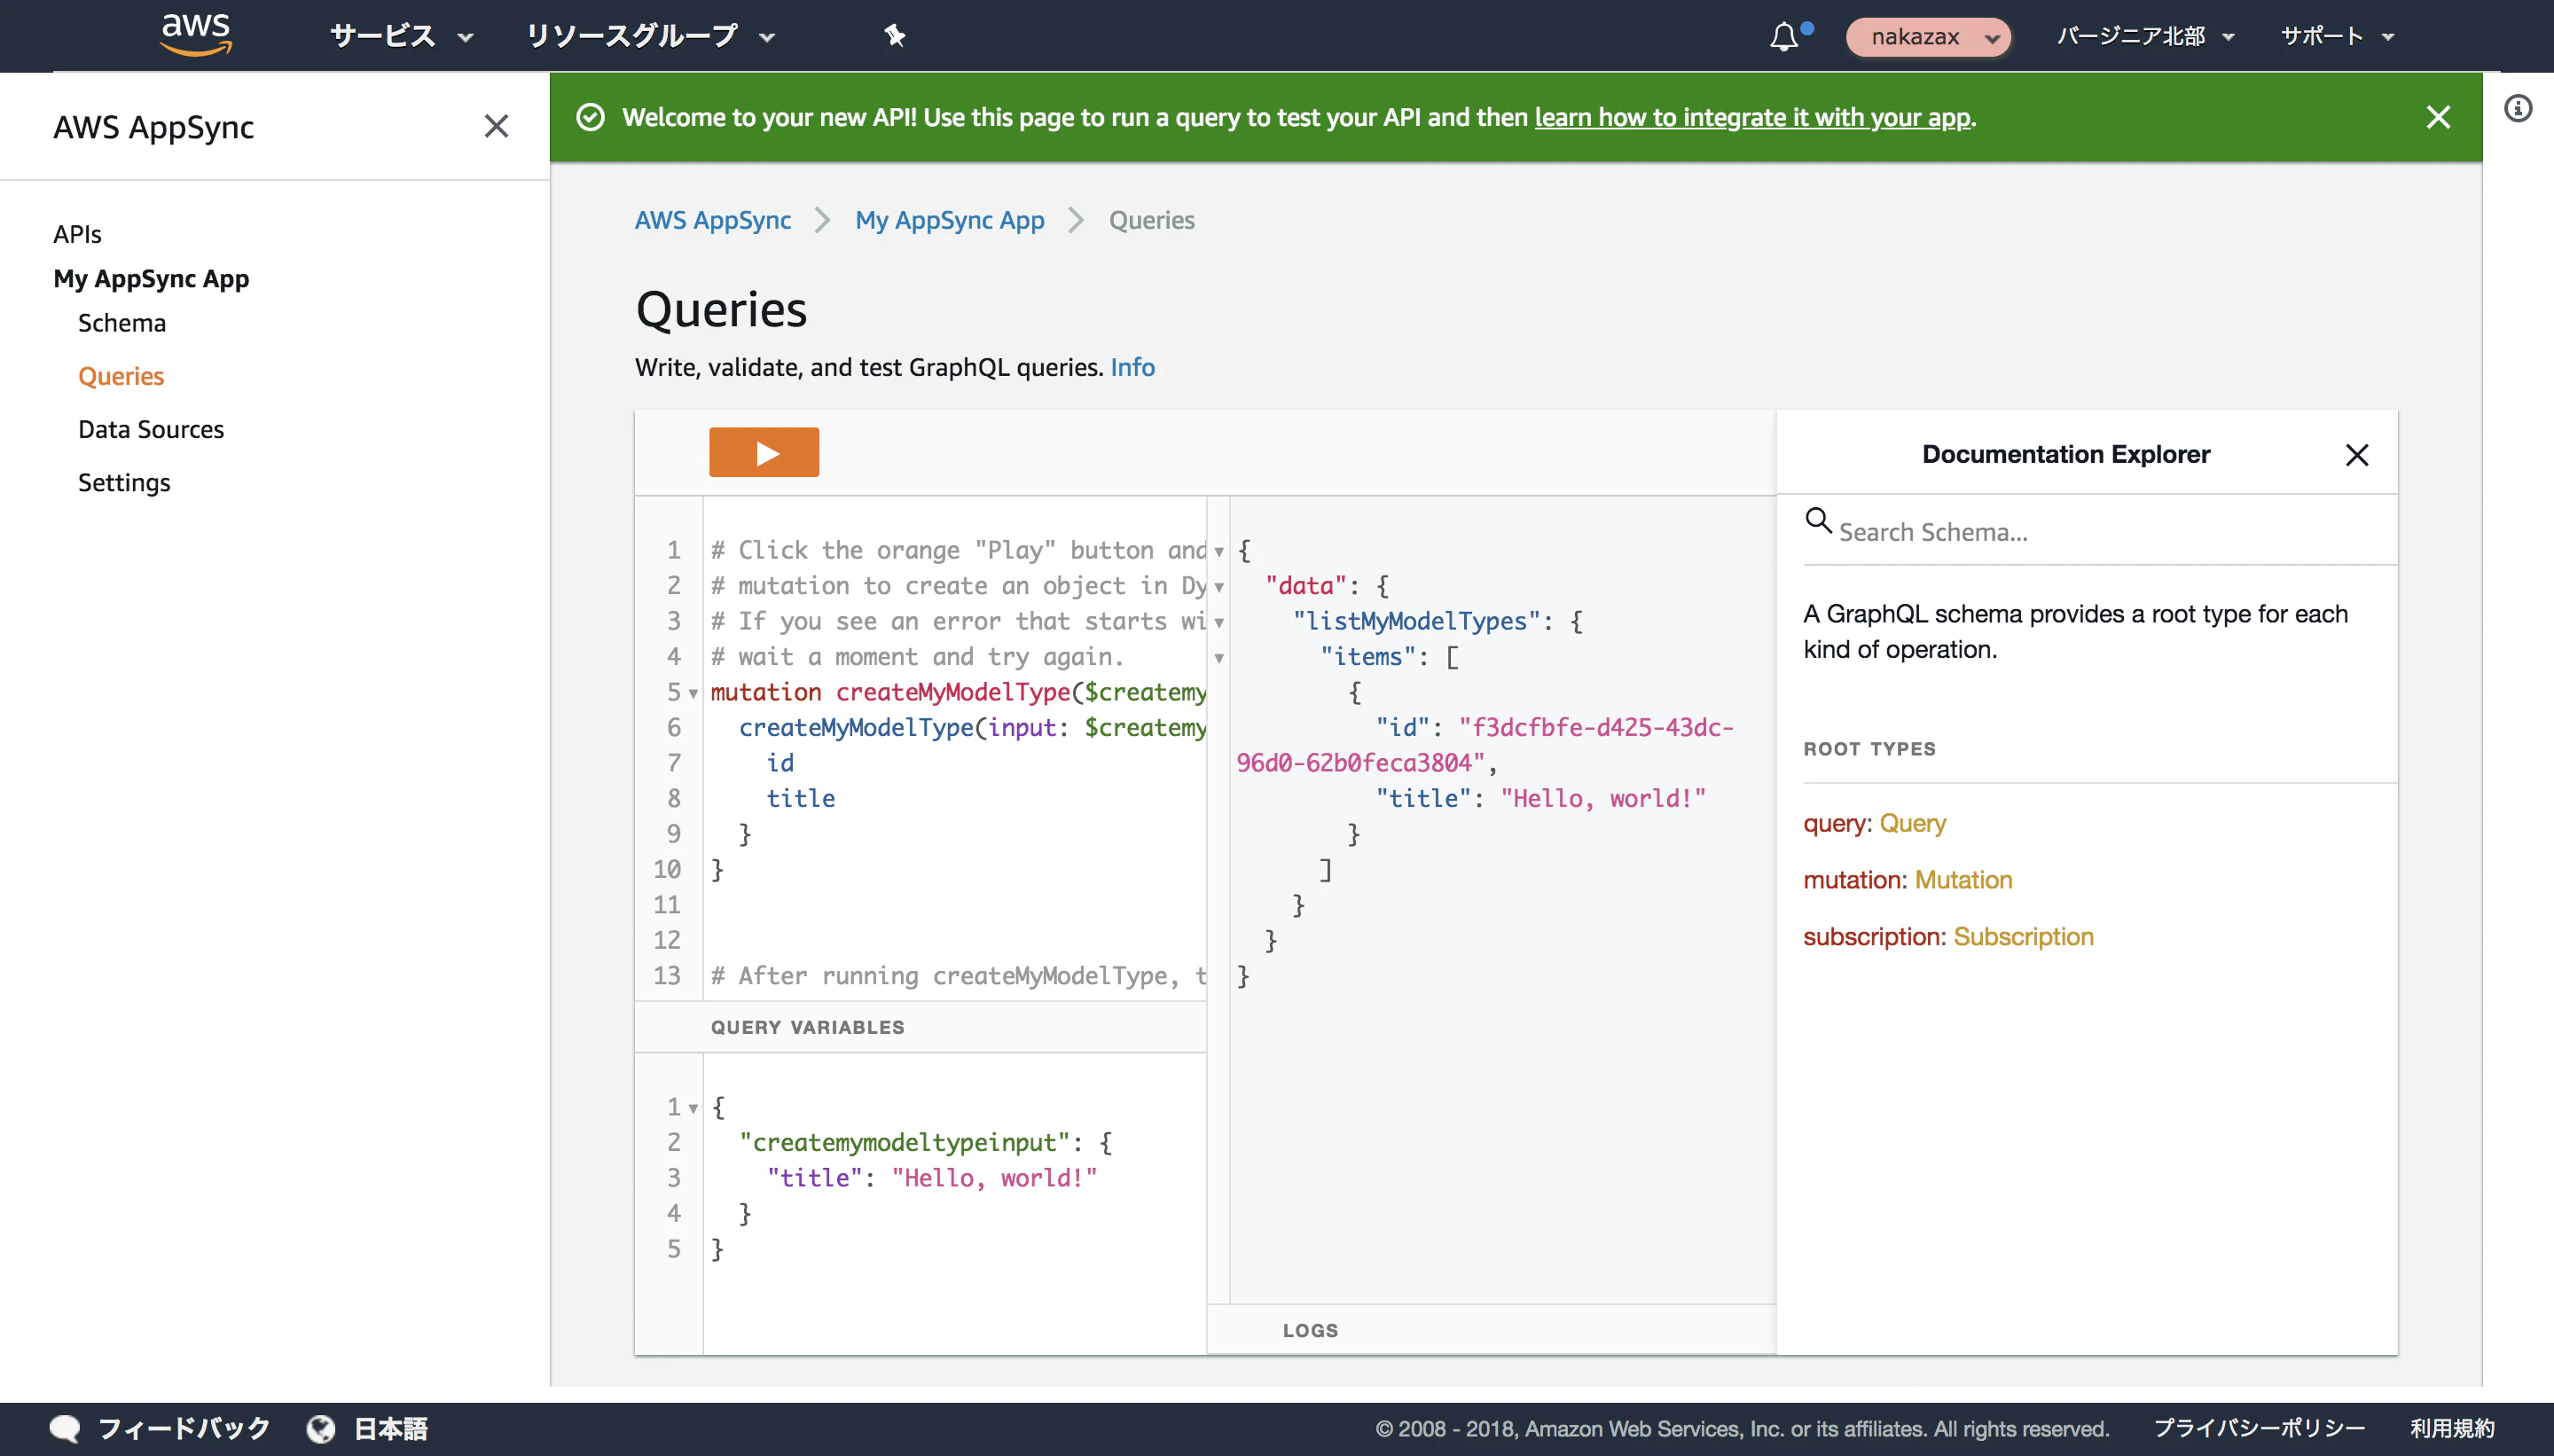Click the "createmymodeltypeinput" variable key

tap(905, 1143)
